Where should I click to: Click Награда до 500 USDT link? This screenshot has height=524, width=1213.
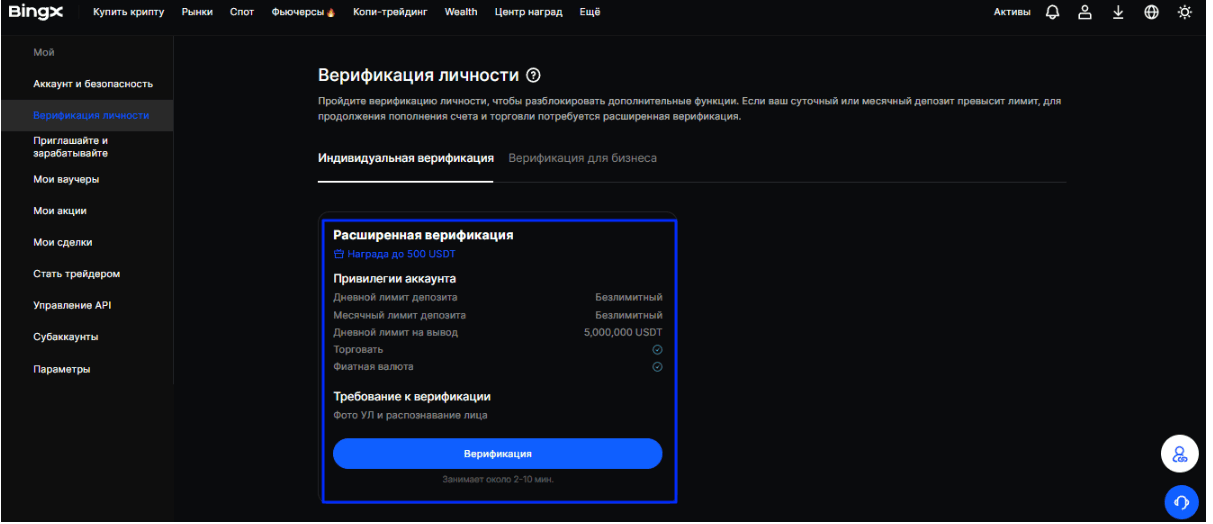[x=401, y=254]
